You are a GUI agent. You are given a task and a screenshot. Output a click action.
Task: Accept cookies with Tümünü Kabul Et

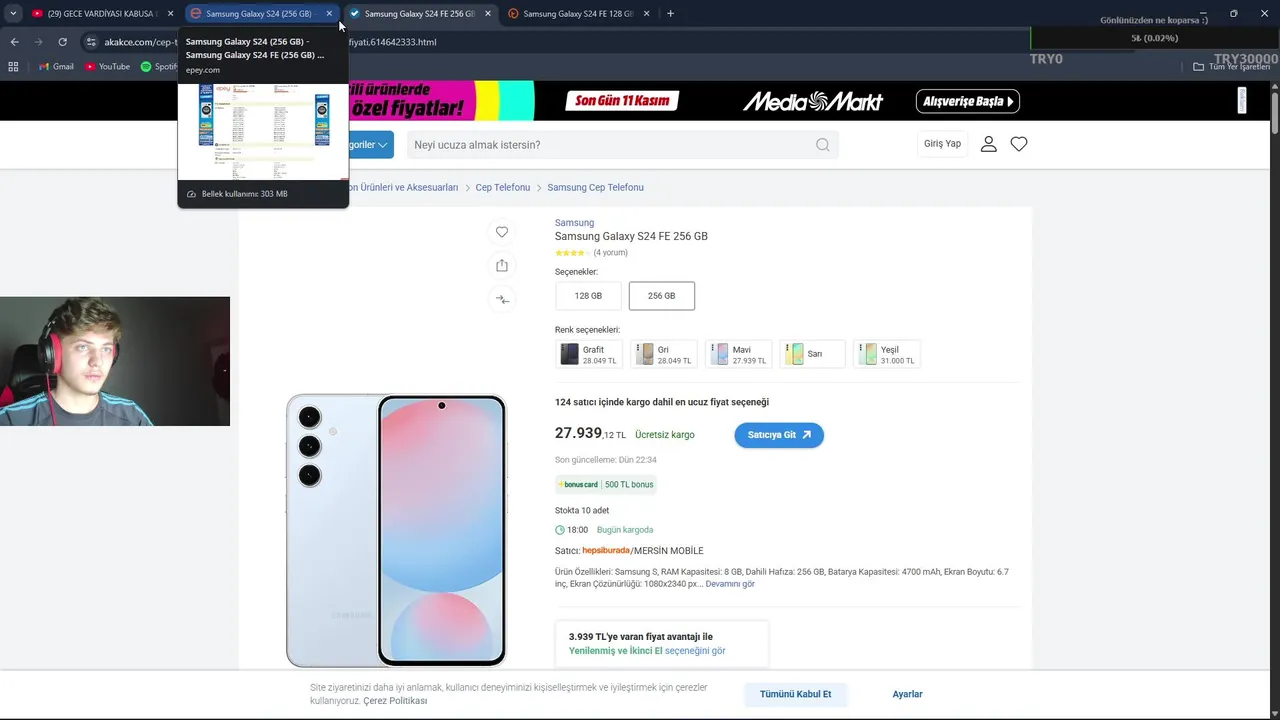pyautogui.click(x=795, y=694)
